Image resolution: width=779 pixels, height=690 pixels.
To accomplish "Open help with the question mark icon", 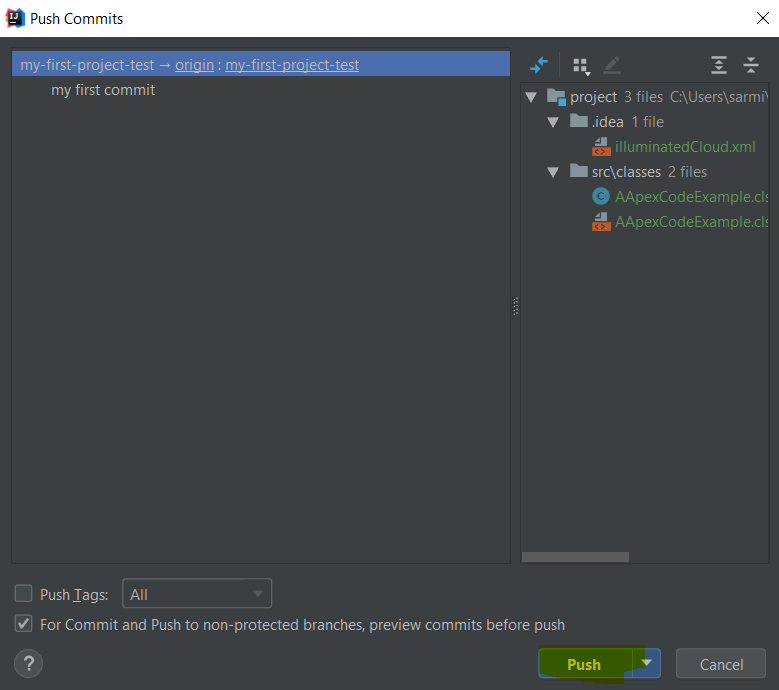I will coord(29,663).
